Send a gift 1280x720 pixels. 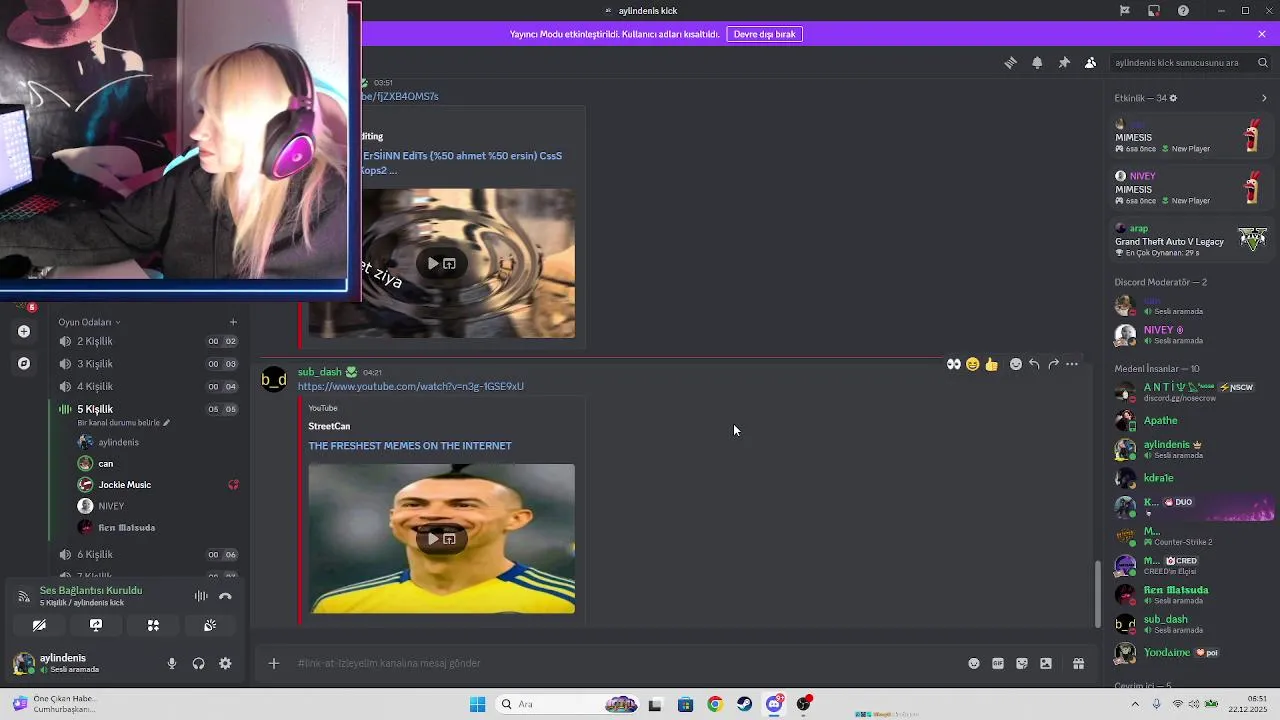pyautogui.click(x=1078, y=663)
